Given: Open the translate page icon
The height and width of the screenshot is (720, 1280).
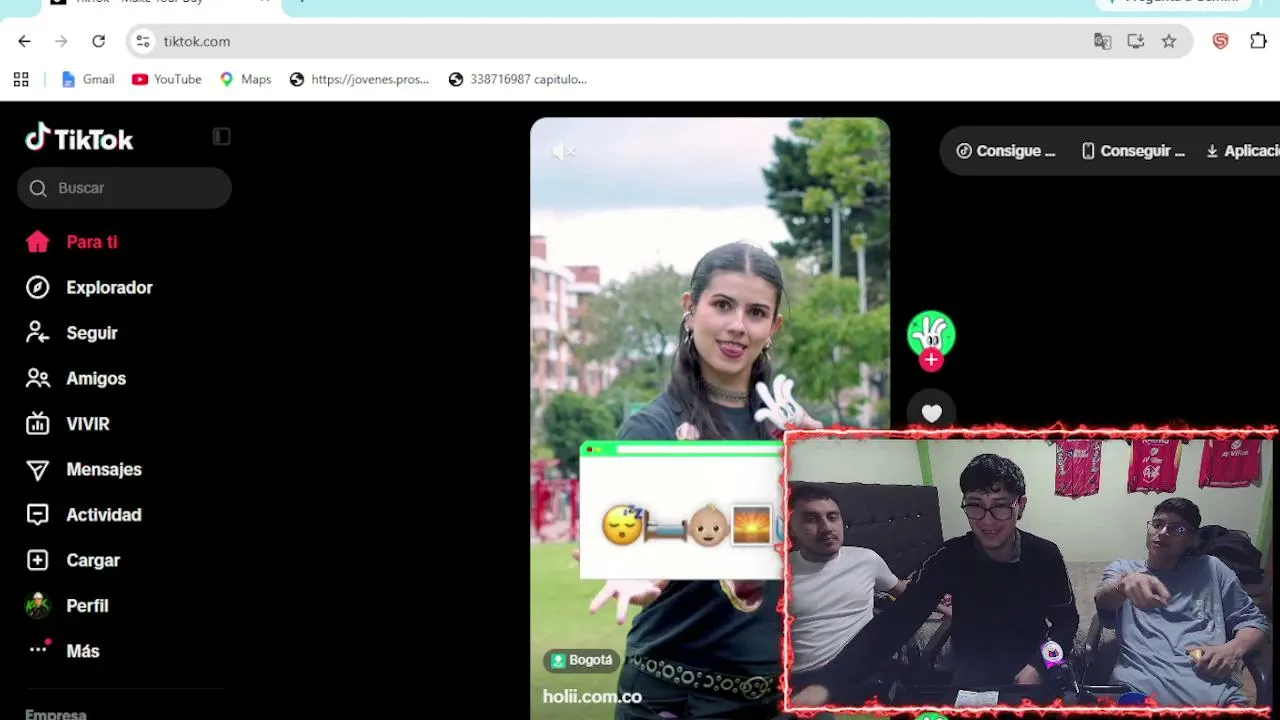Looking at the screenshot, I should pos(1102,41).
